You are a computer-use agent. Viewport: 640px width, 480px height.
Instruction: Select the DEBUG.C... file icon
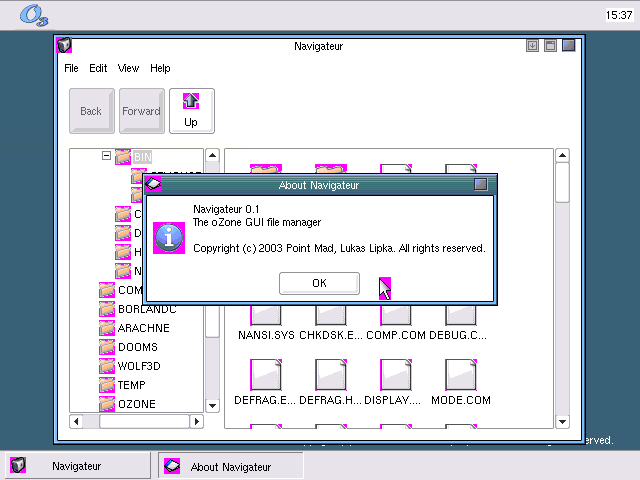[461, 315]
